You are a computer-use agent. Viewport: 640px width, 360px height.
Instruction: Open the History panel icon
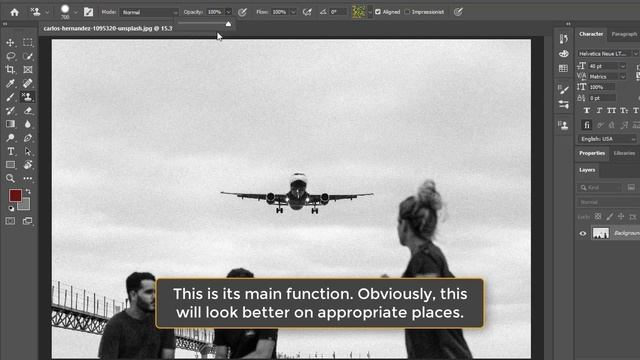[564, 39]
